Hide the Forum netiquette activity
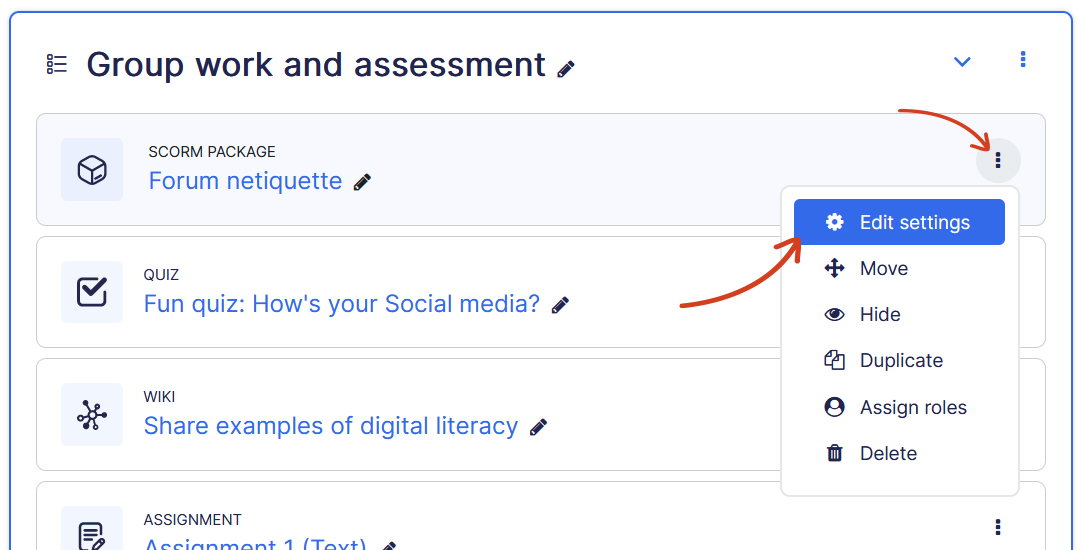The image size is (1083, 550). click(879, 314)
